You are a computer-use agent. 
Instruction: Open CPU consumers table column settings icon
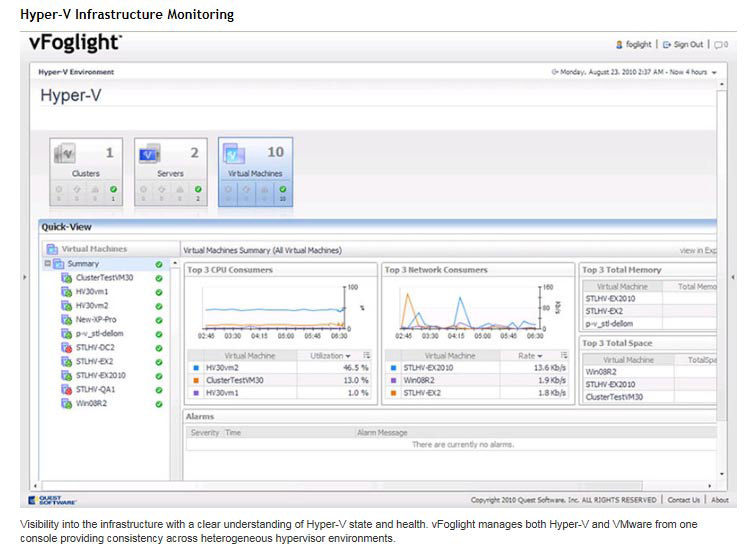[x=366, y=355]
